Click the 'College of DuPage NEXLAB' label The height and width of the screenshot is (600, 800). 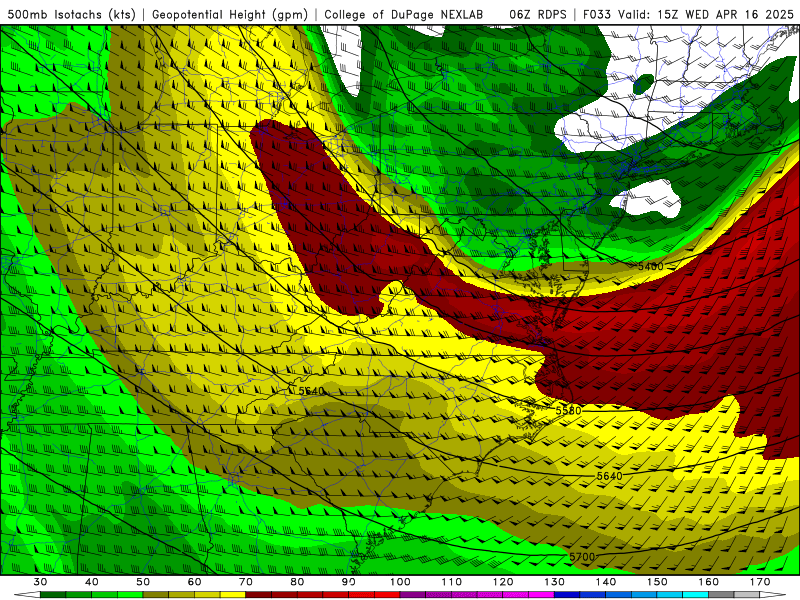click(x=404, y=14)
